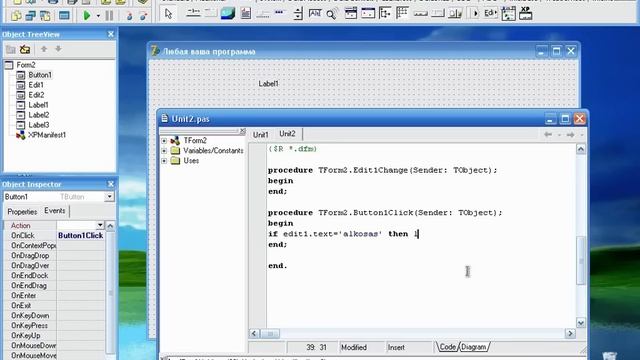Select Button1 in the Object TreeView
This screenshot has height=360, width=640.
[40, 75]
